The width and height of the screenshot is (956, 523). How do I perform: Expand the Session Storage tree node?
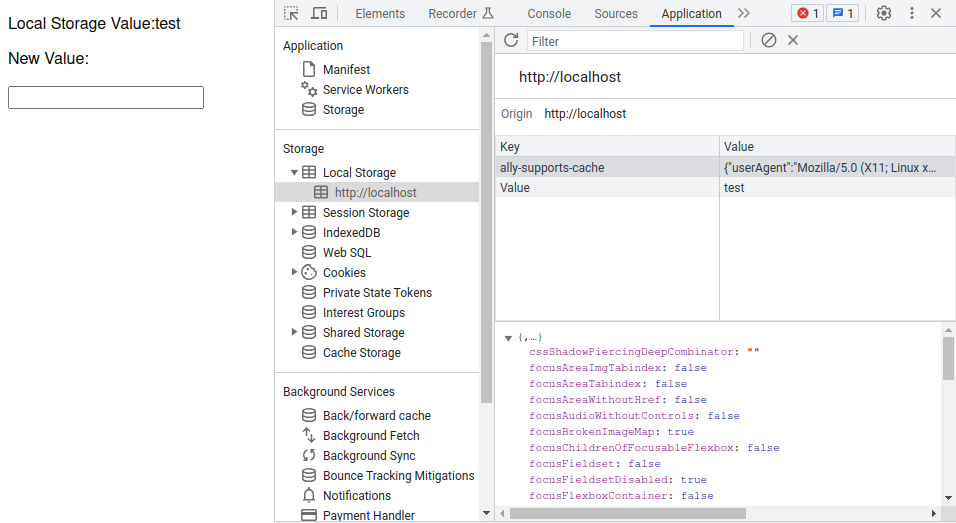point(294,212)
